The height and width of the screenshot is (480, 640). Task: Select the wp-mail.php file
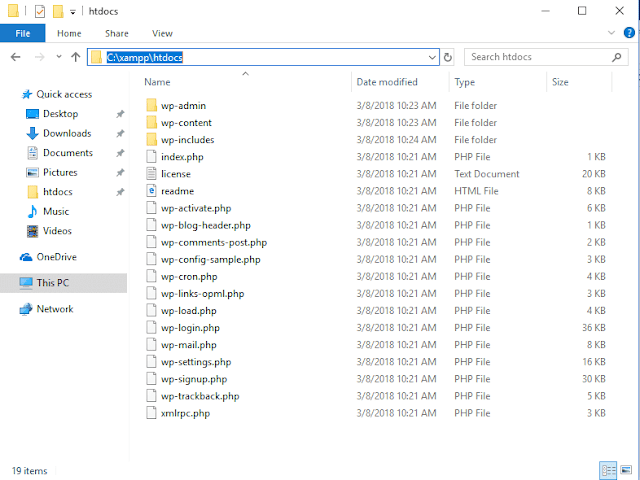[x=189, y=345]
